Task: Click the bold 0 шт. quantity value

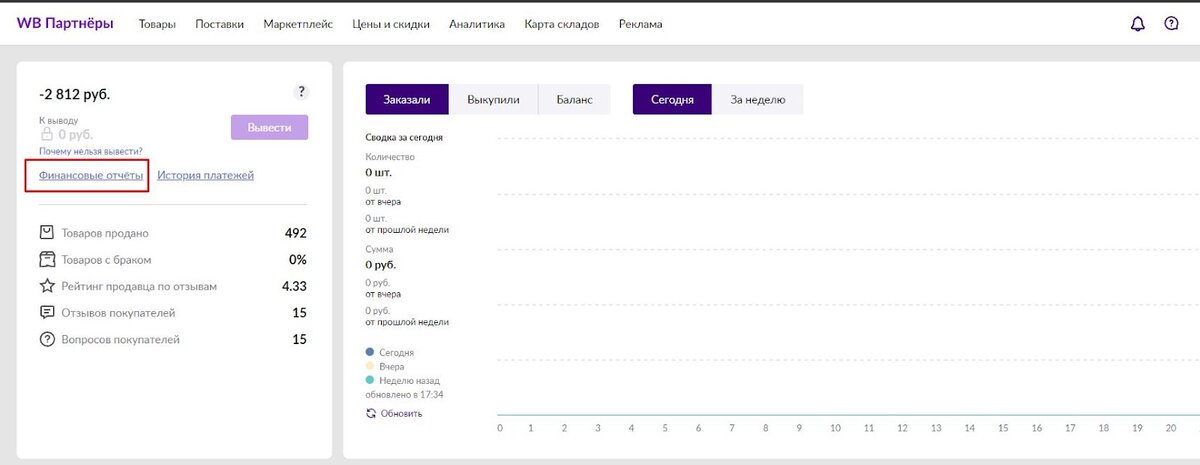Action: click(x=379, y=172)
